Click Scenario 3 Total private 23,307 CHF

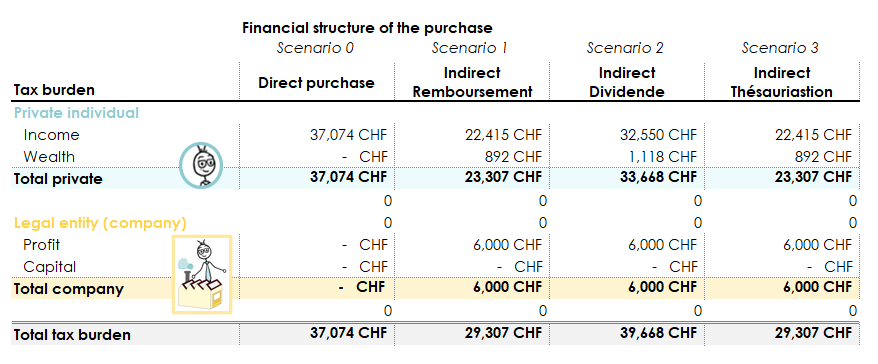click(813, 178)
